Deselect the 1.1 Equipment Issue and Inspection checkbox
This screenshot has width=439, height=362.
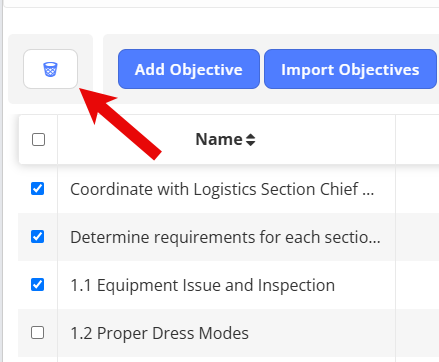37,285
